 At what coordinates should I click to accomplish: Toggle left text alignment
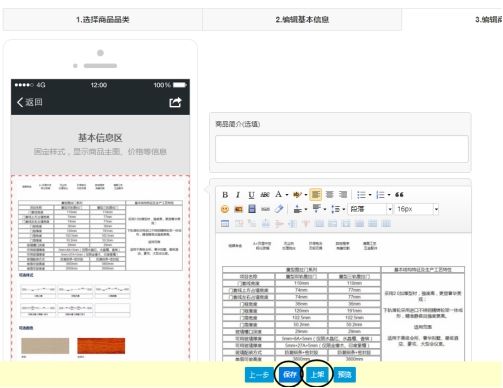(316, 194)
